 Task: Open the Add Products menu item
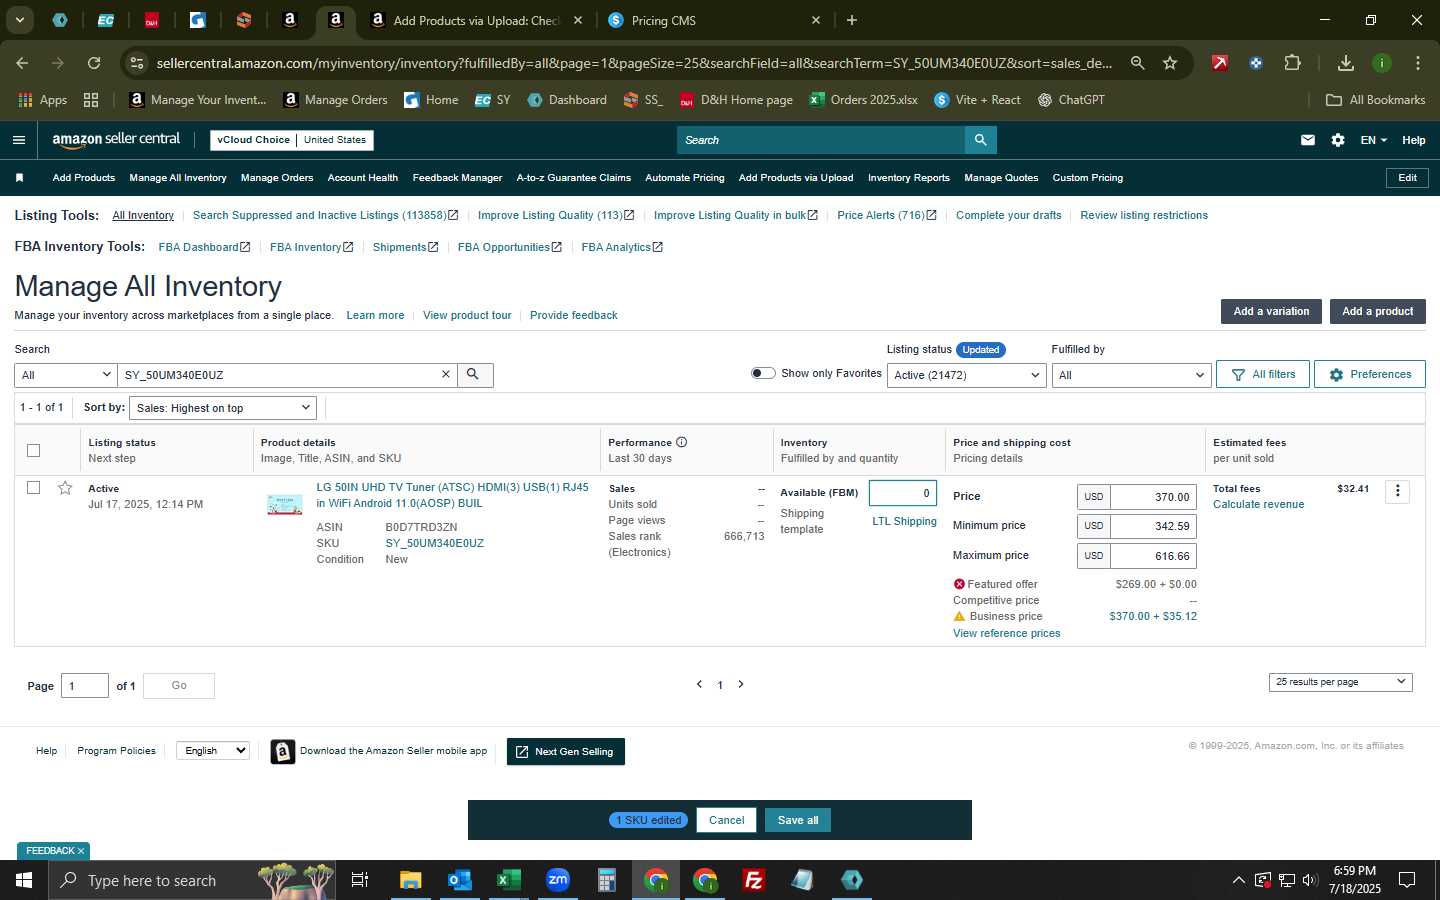click(x=84, y=178)
